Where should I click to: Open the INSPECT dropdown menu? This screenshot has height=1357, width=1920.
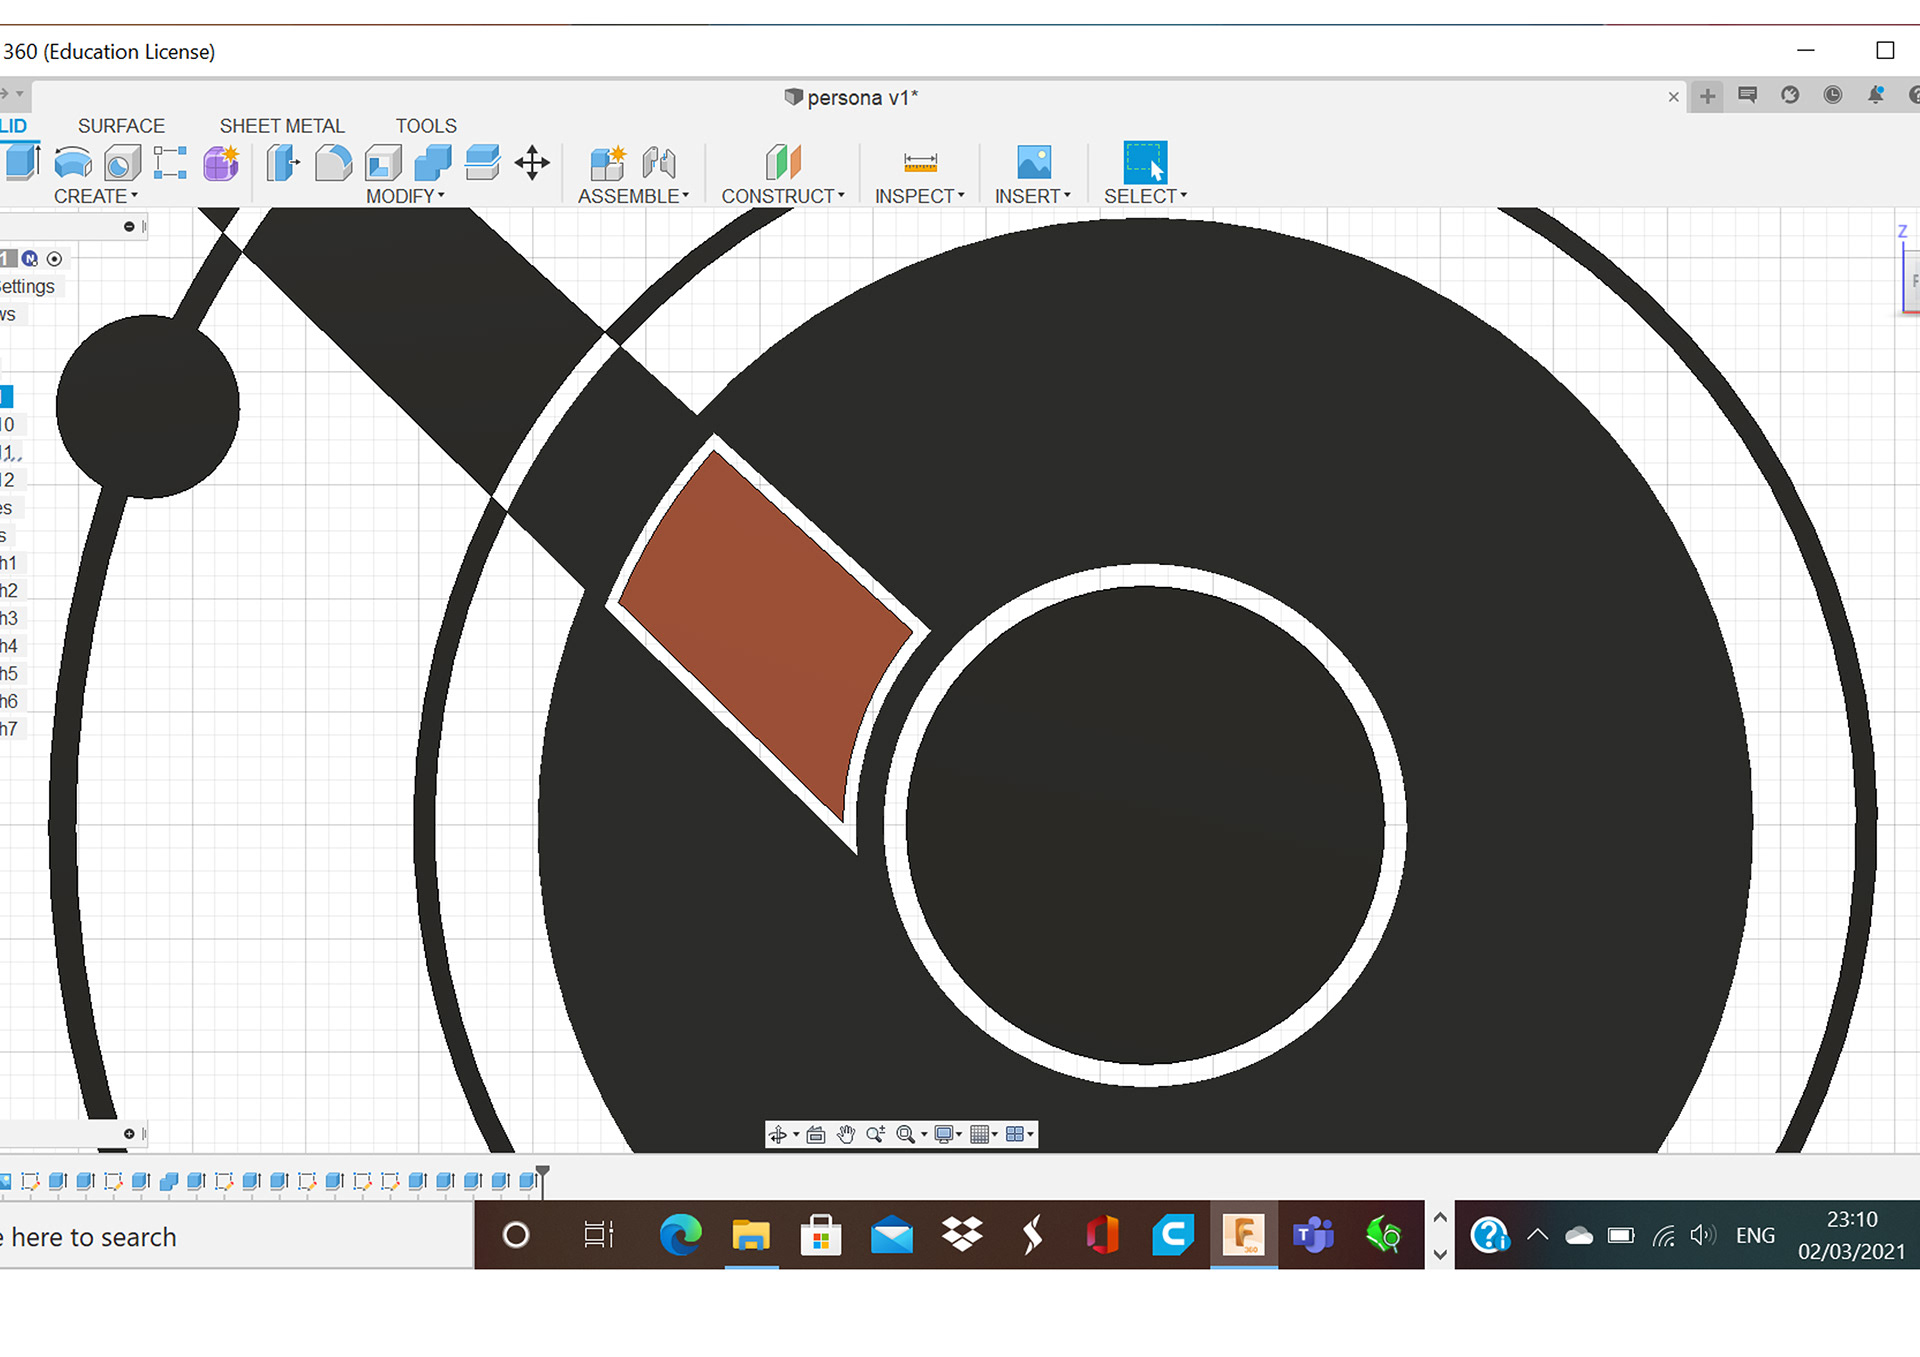(x=920, y=196)
